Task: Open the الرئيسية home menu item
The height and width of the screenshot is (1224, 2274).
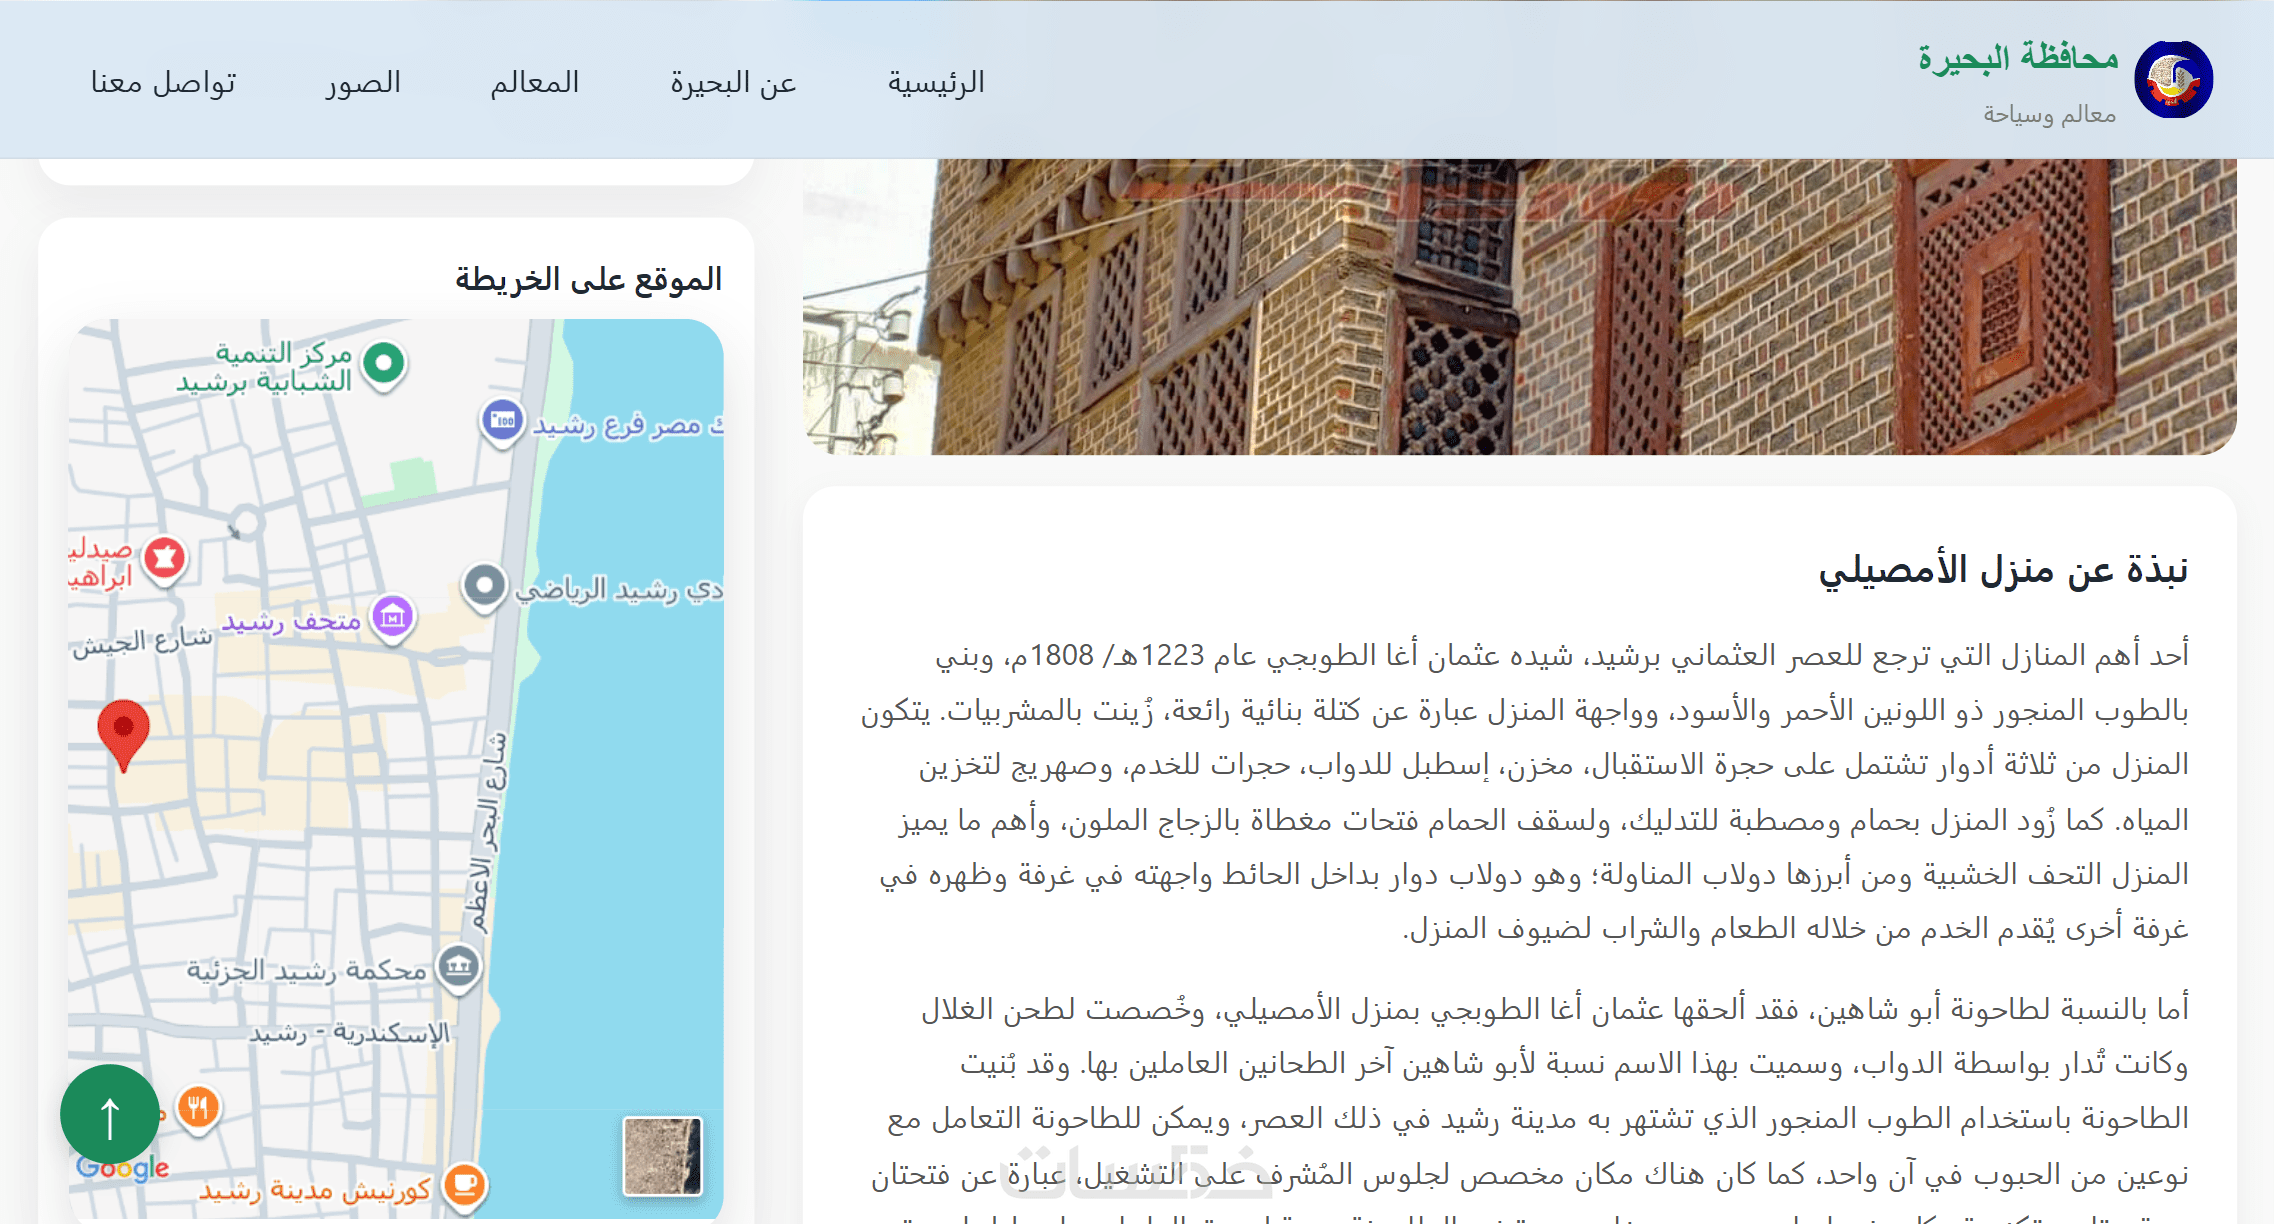Action: pyautogui.click(x=936, y=82)
